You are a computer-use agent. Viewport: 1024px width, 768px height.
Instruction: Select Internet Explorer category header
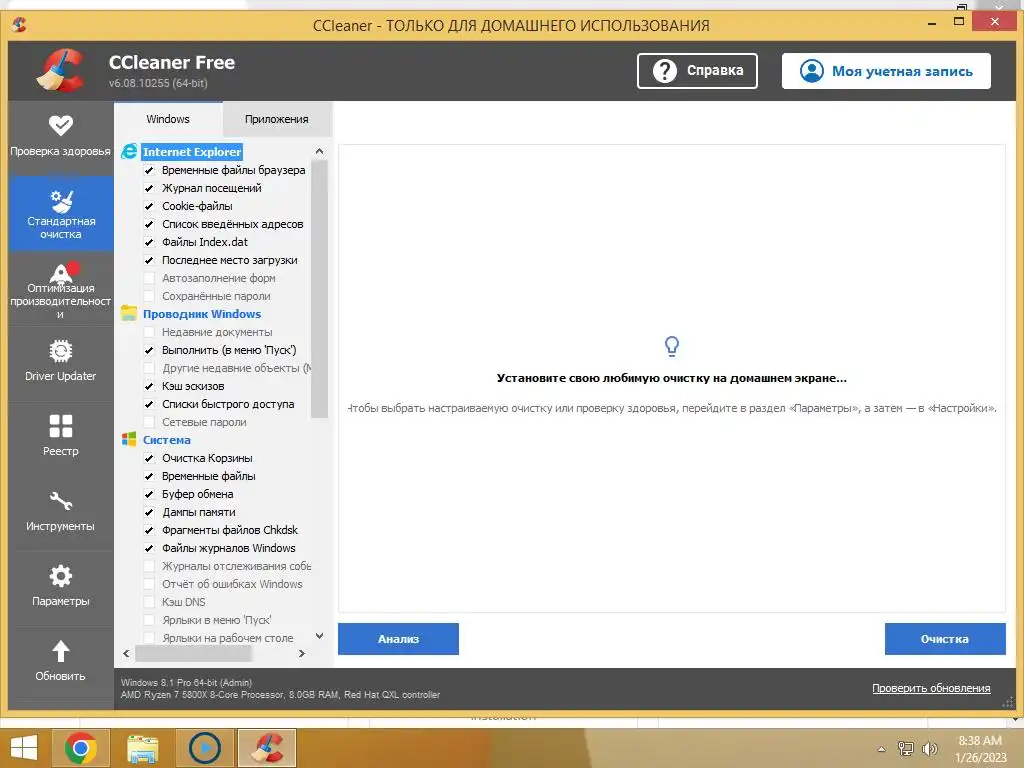[192, 152]
